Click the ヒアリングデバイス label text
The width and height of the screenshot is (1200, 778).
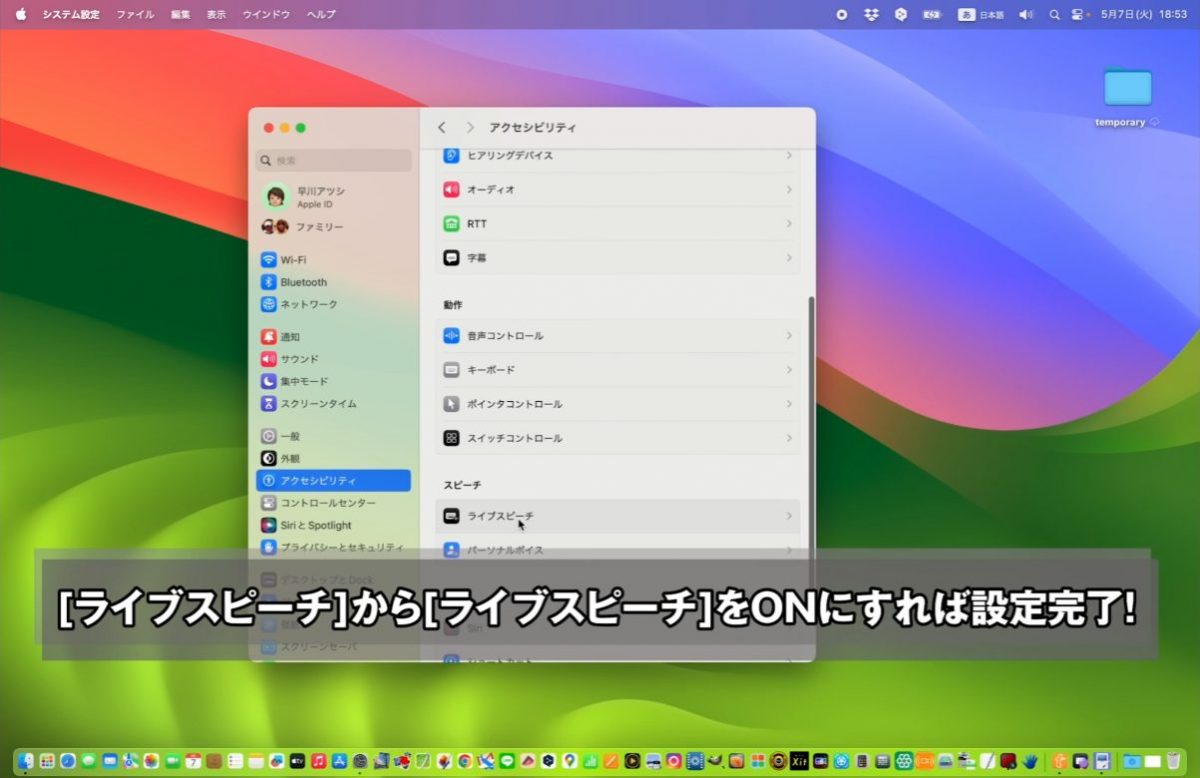(510, 156)
